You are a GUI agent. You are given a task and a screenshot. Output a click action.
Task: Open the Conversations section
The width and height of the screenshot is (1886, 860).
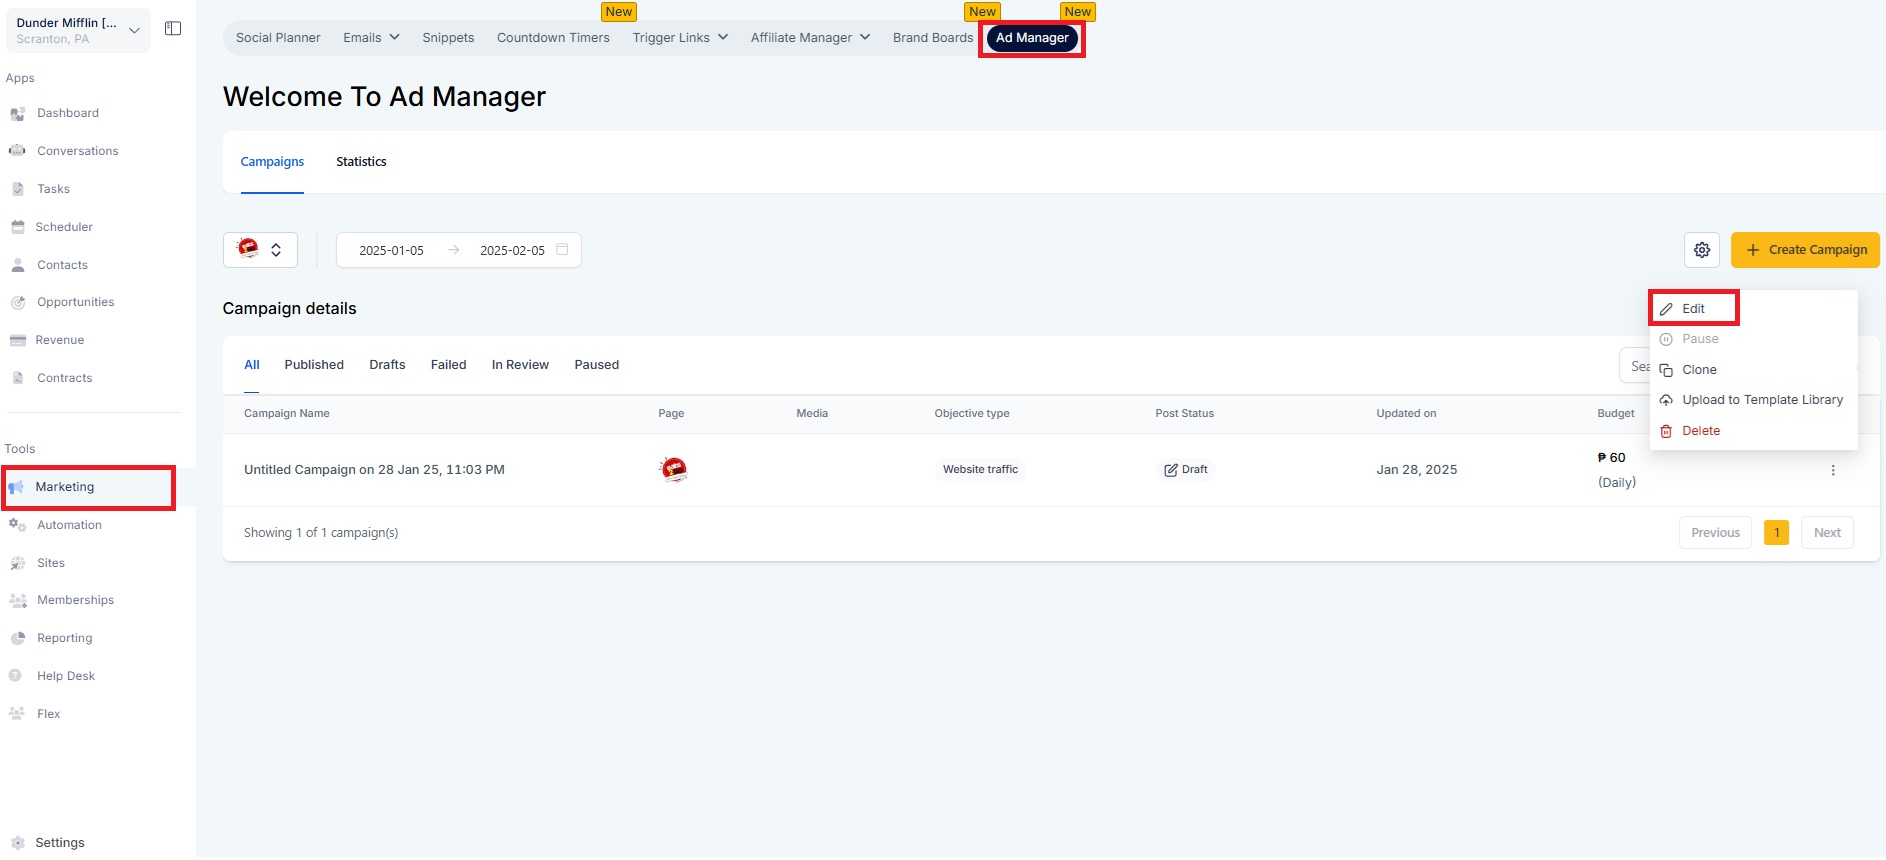(x=78, y=151)
